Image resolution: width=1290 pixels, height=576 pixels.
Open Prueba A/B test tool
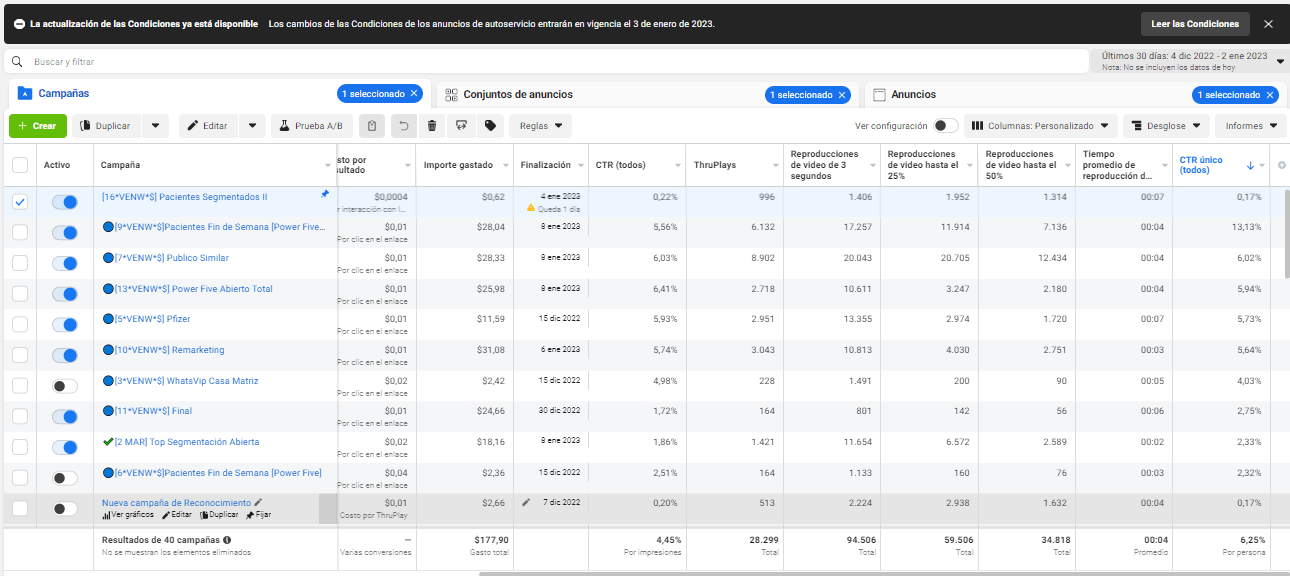pyautogui.click(x=312, y=126)
